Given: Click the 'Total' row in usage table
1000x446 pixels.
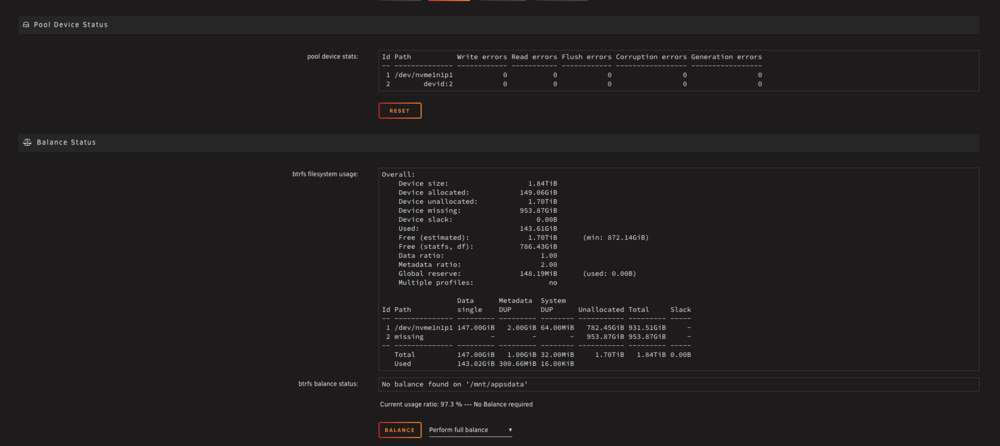Looking at the screenshot, I should point(543,354).
